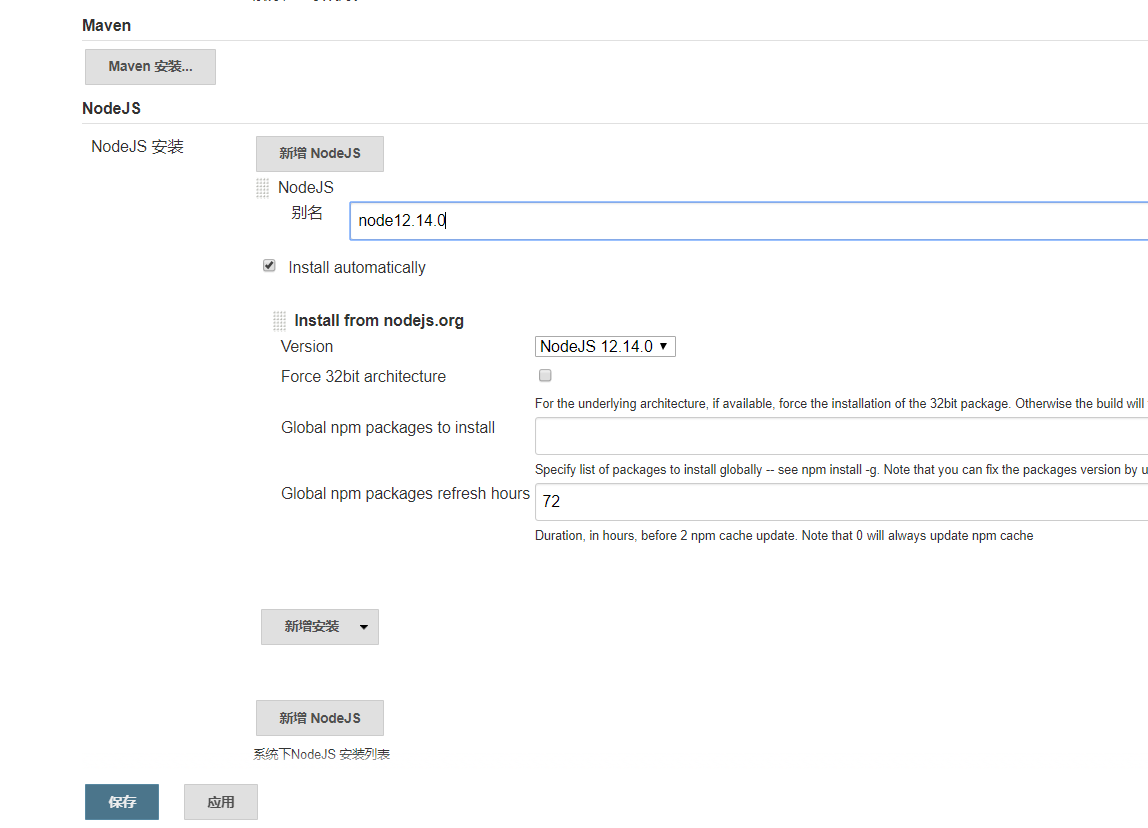Click the npm packages refresh hours field
1148x828 pixels.
(841, 501)
